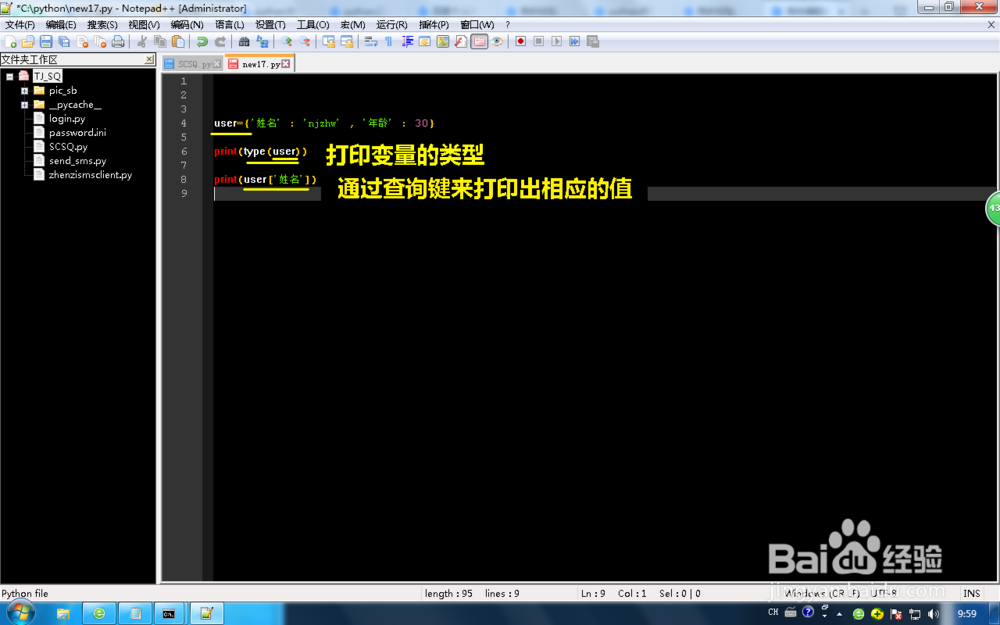1000x625 pixels.
Task: Collapse the pic_sb folder node
Action: pos(24,90)
